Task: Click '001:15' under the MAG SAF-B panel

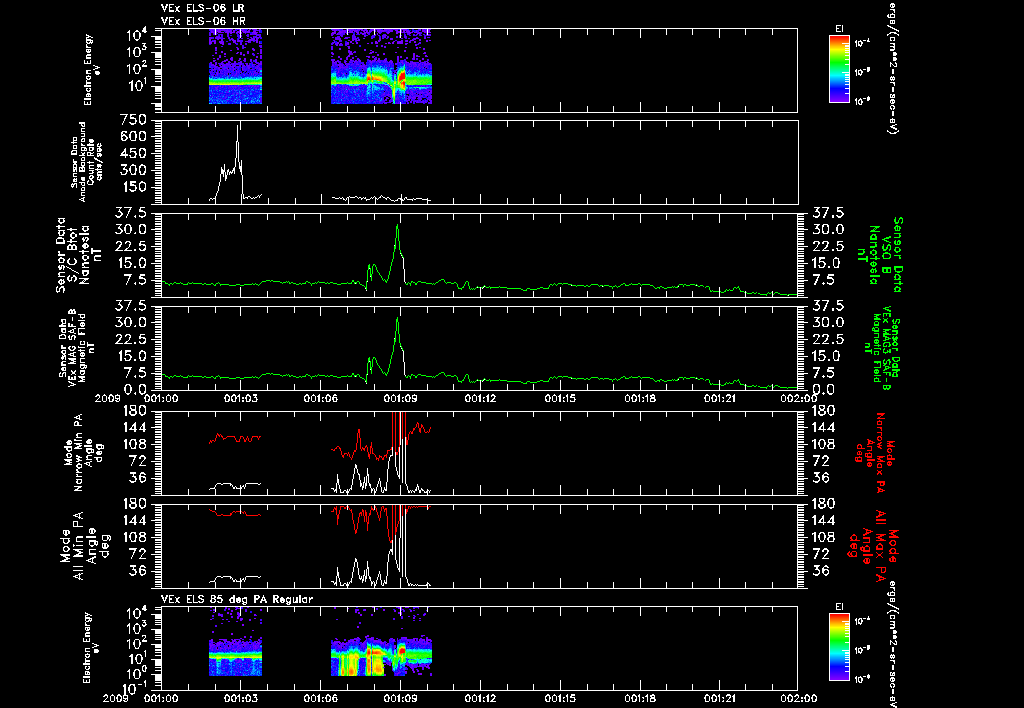Action: [560, 398]
